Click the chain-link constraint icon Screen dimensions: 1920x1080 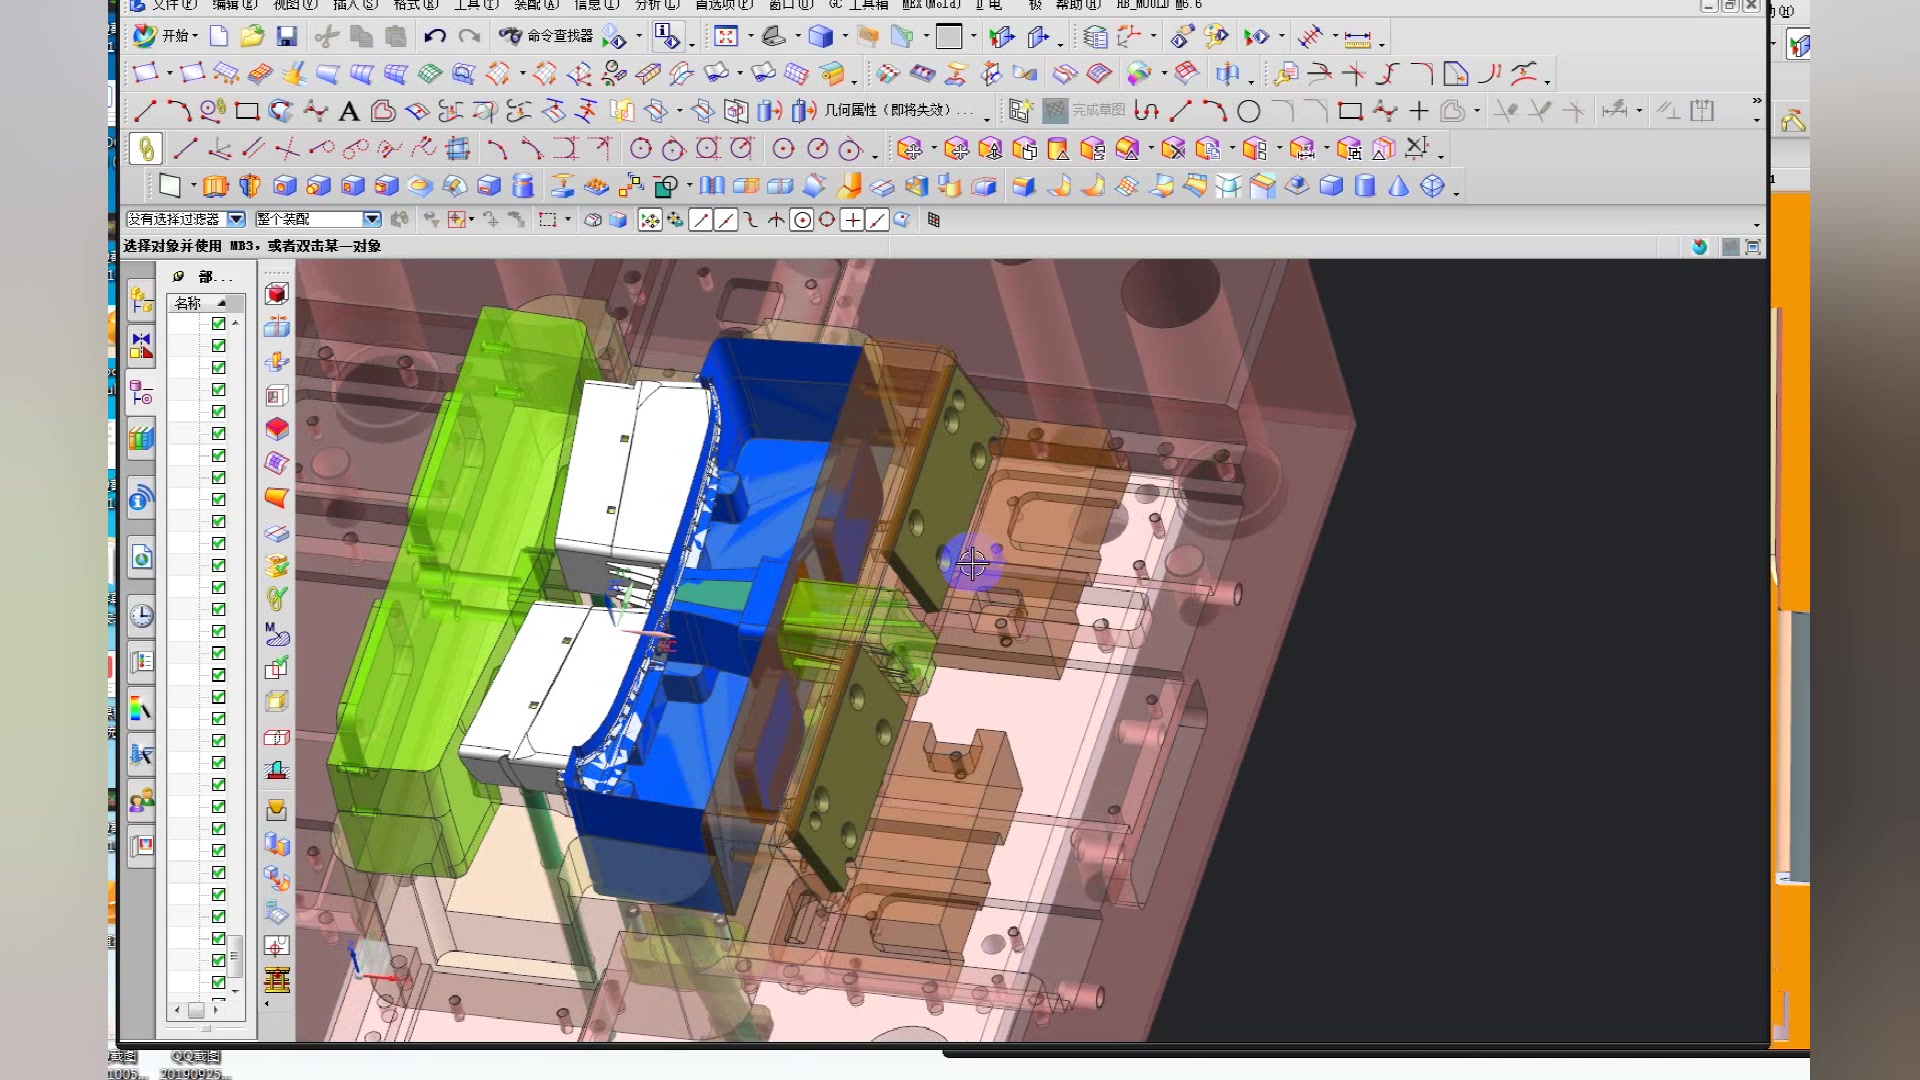[x=146, y=149]
